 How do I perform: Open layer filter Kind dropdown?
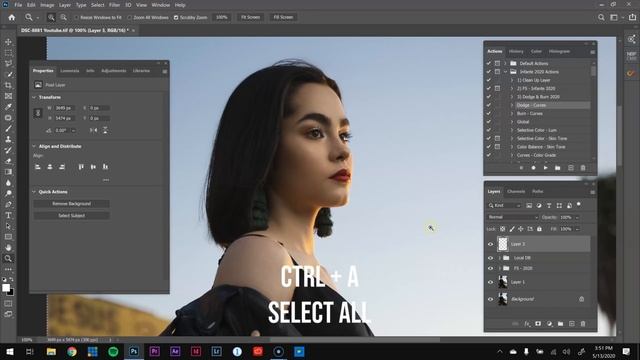pyautogui.click(x=504, y=205)
